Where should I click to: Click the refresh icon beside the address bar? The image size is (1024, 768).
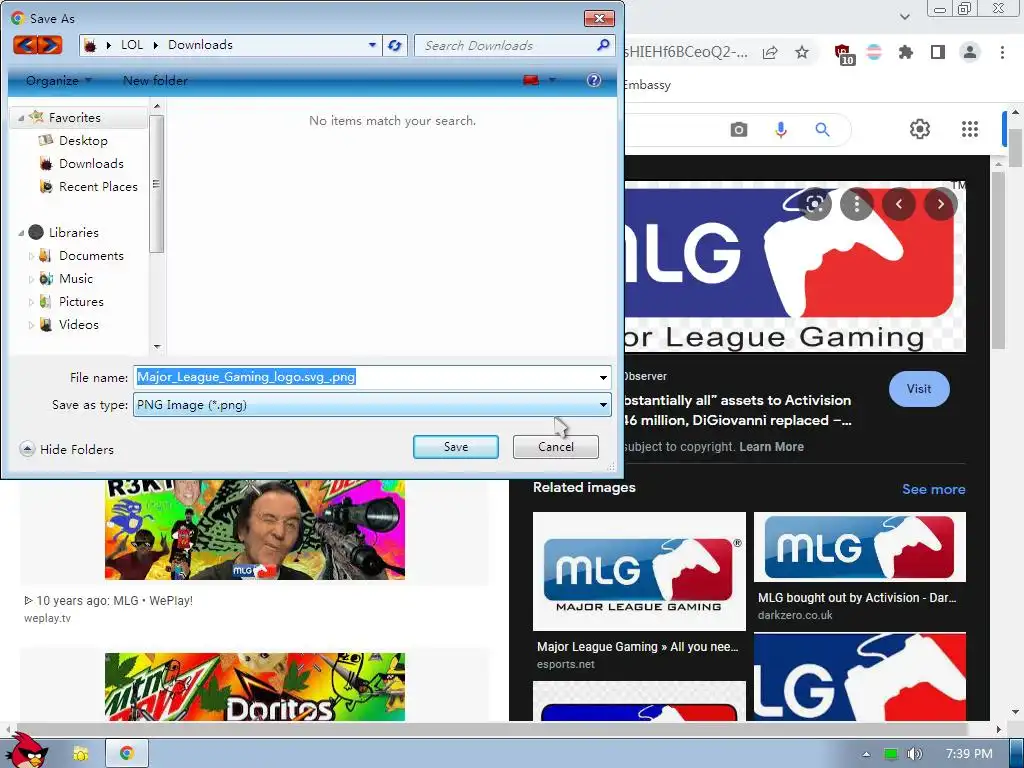coord(394,45)
